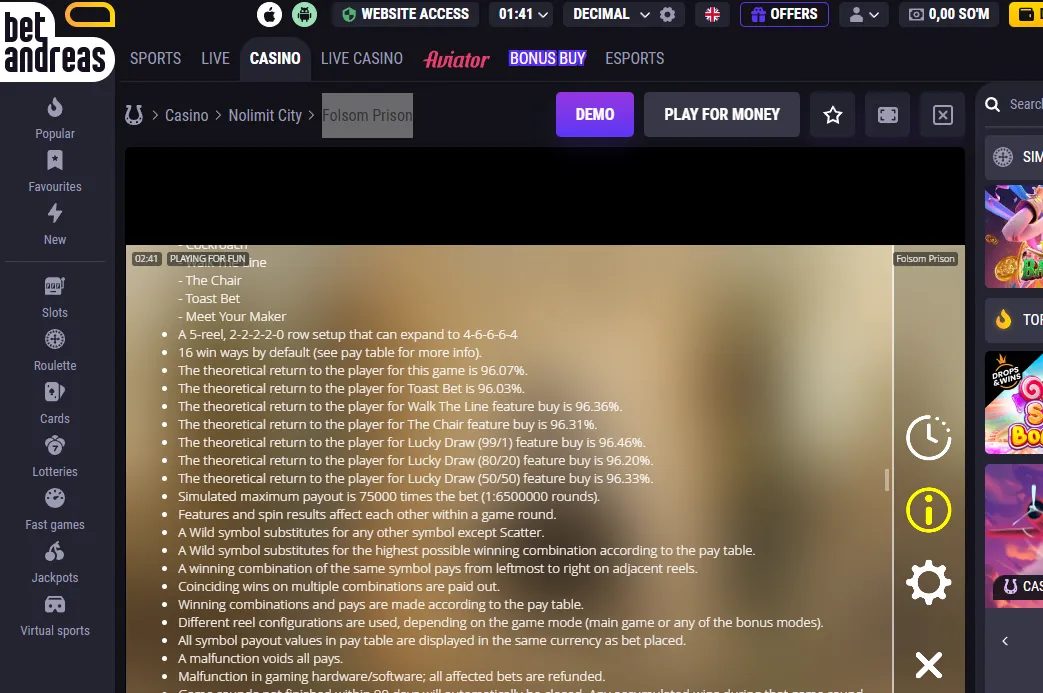Open the iOS app download icon
This screenshot has height=693, width=1043.
pyautogui.click(x=269, y=14)
